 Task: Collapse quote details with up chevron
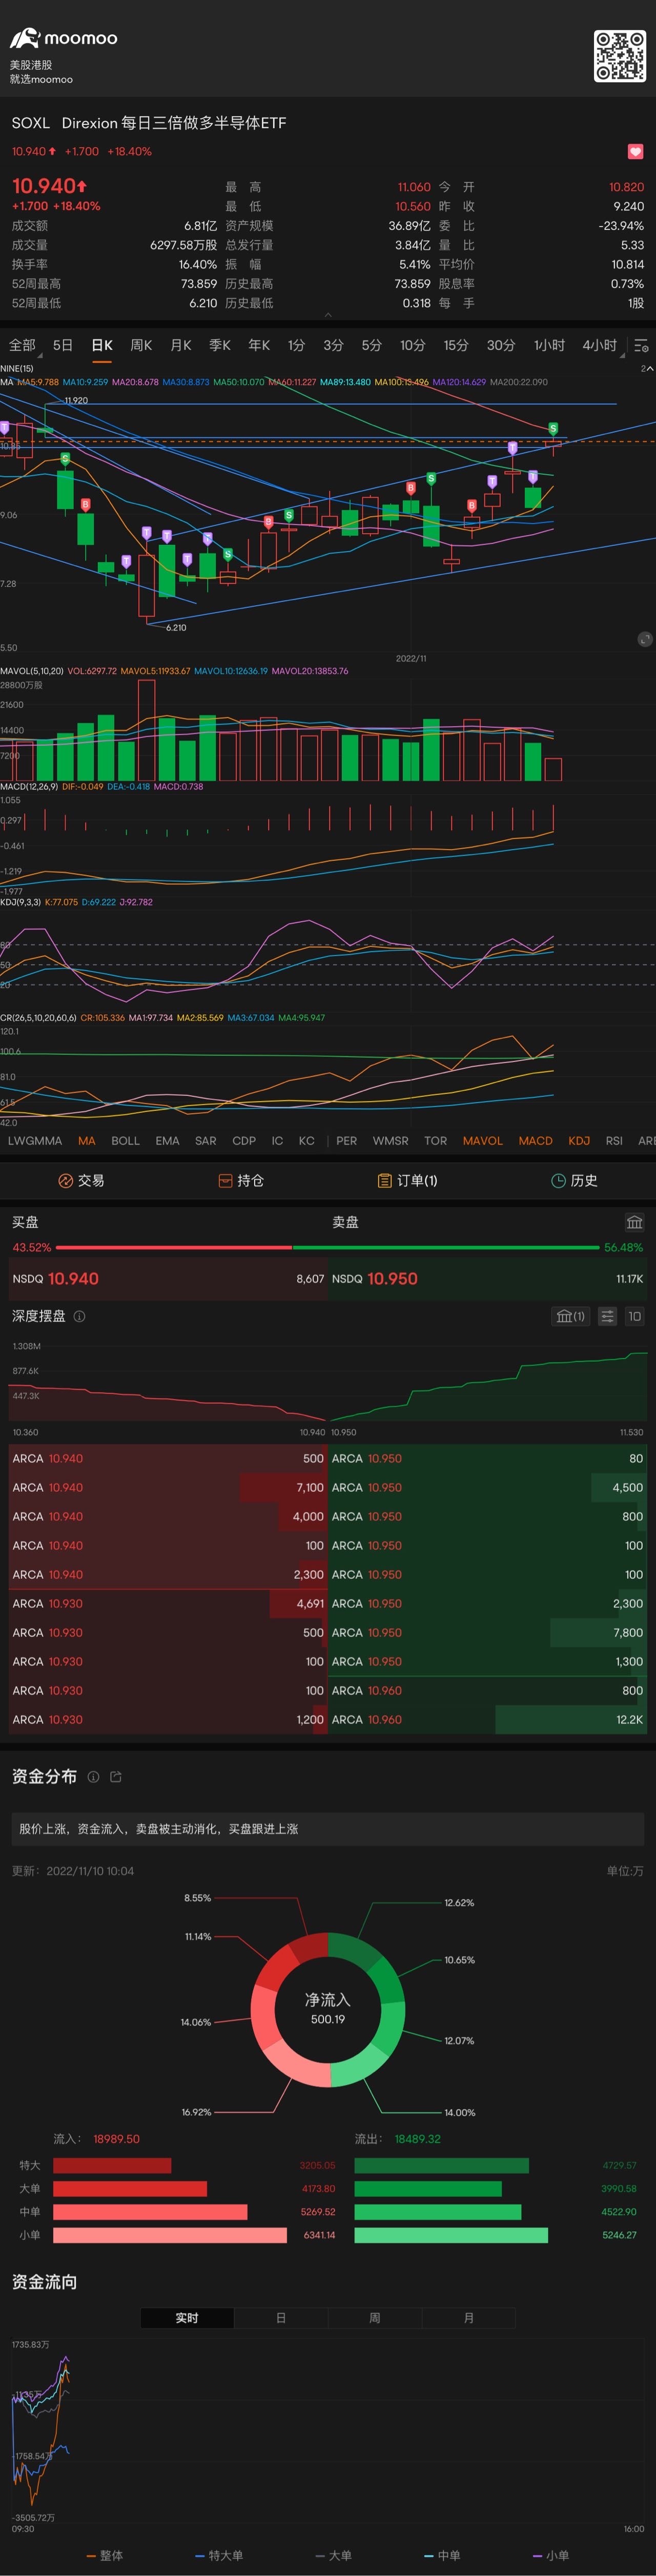pyautogui.click(x=328, y=315)
